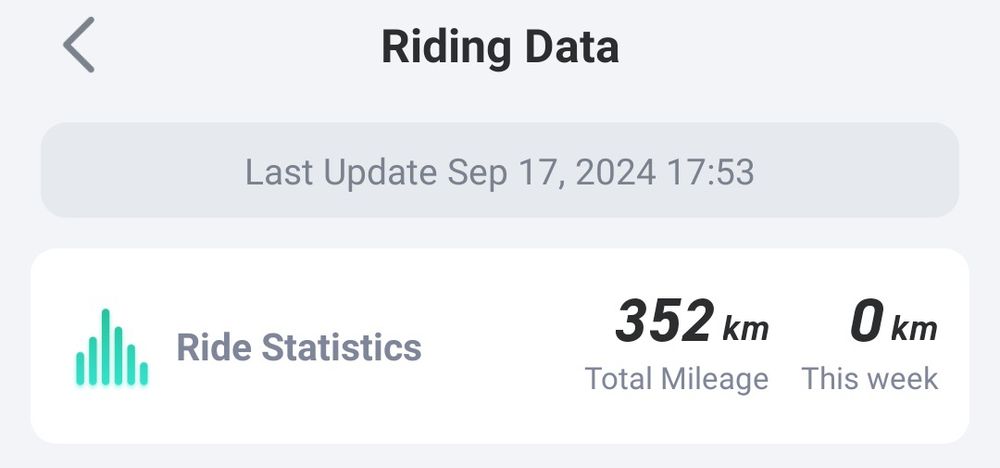Click the leftmost bar of chart icon
The height and width of the screenshot is (468, 1000).
(80, 367)
